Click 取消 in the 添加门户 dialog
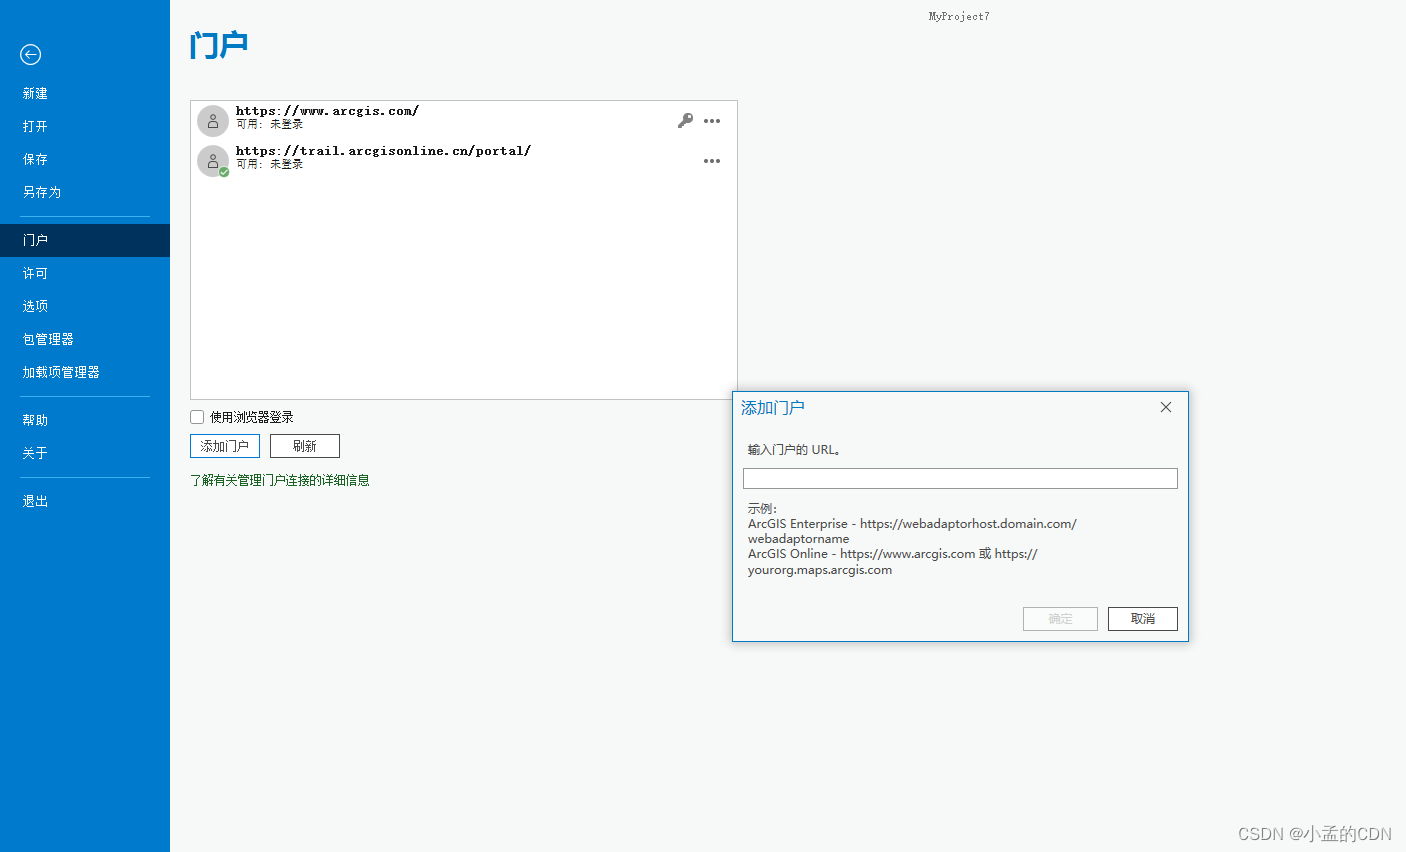The image size is (1406, 852). click(1143, 619)
